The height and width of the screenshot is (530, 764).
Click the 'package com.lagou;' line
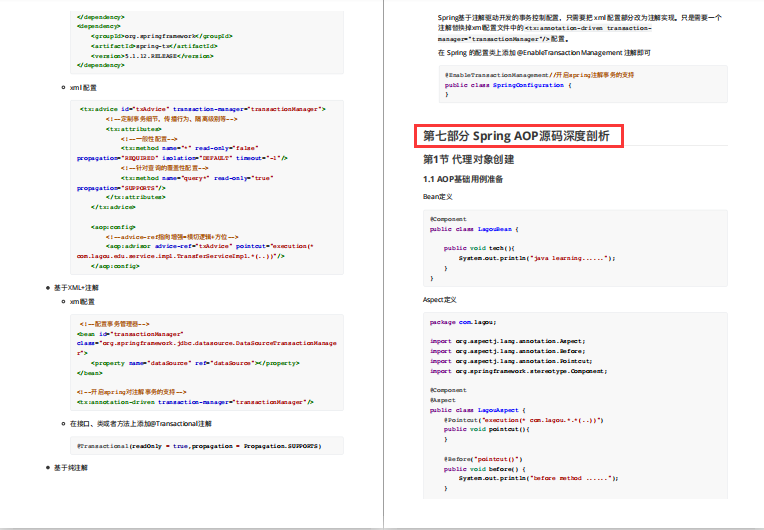pos(463,322)
